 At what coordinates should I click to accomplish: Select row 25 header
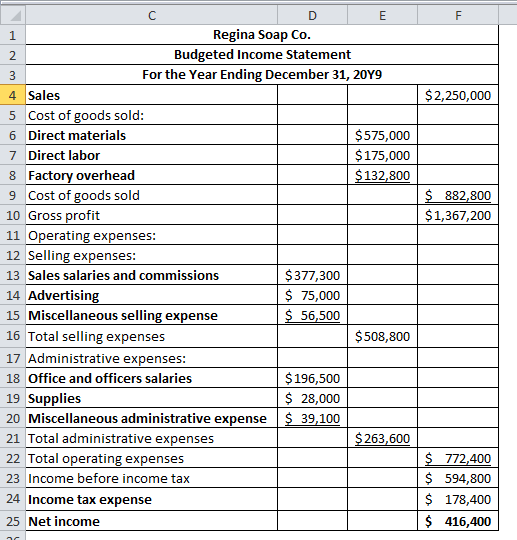coord(13,521)
